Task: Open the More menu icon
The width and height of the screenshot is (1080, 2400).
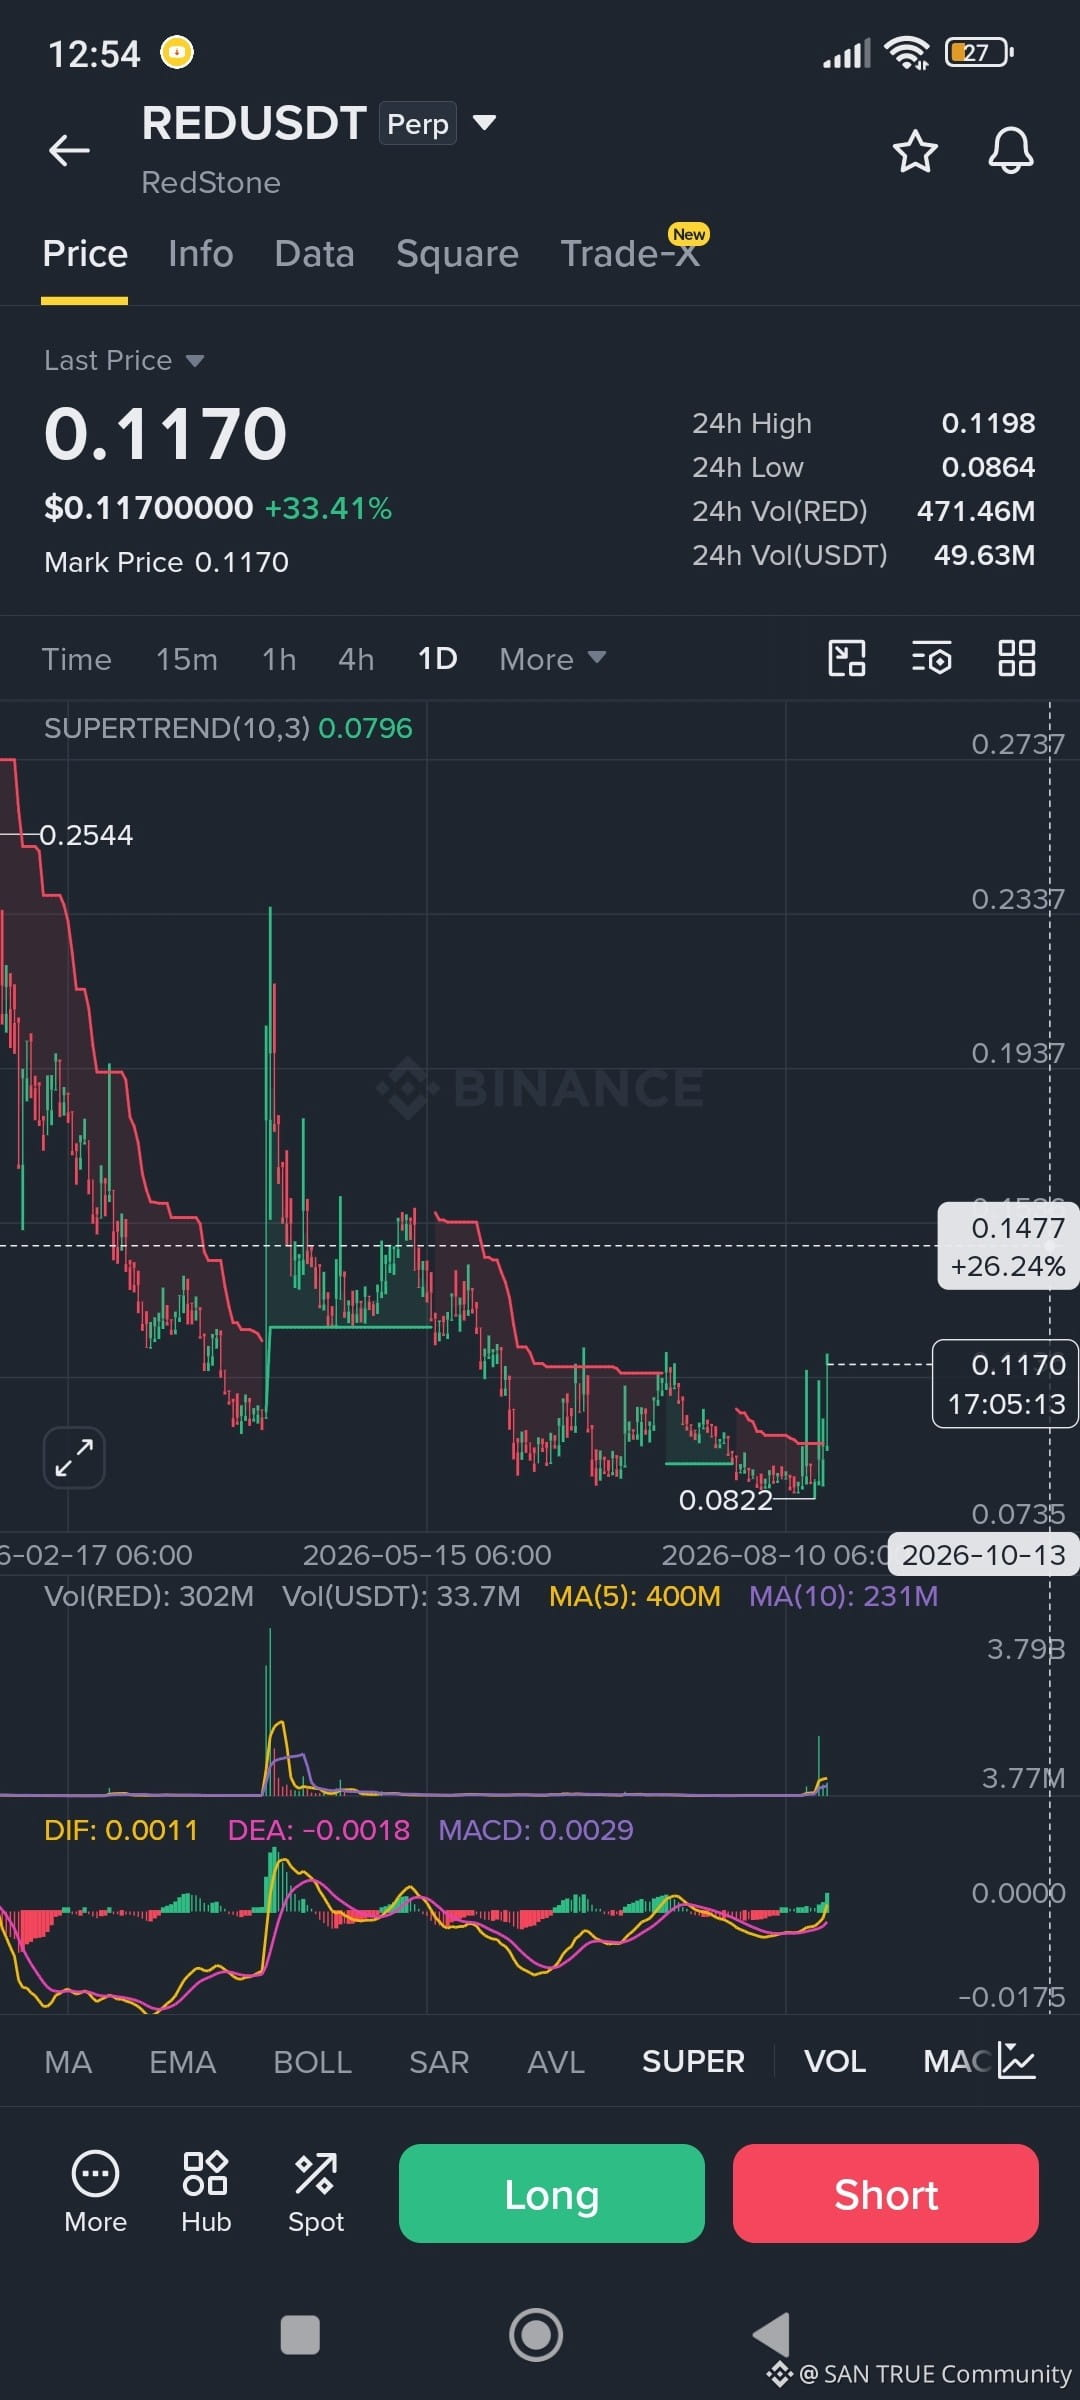Action: (95, 2193)
